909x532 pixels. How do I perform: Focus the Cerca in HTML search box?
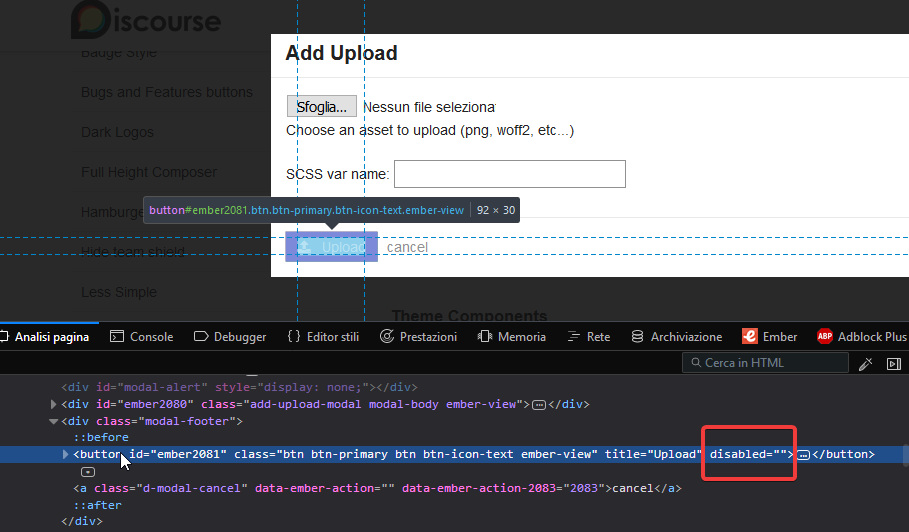click(x=765, y=363)
